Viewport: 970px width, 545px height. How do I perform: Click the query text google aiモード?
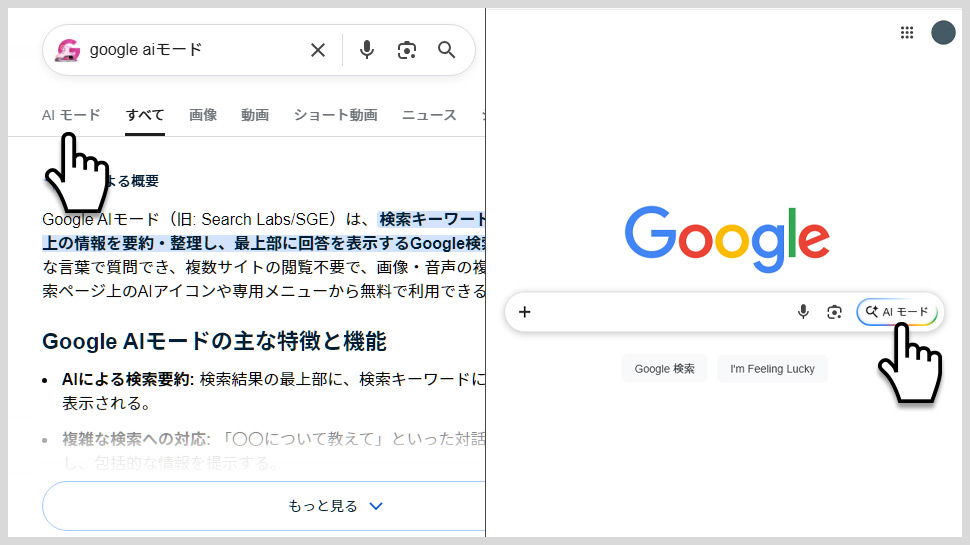pos(146,49)
